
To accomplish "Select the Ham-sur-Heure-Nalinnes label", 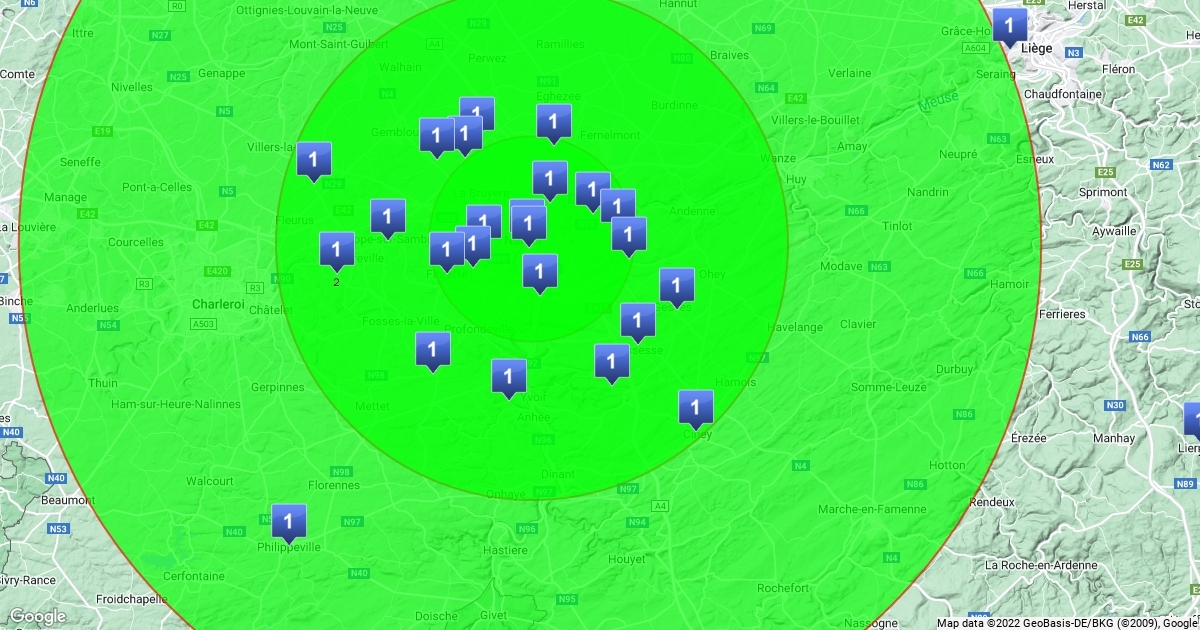I will point(176,404).
